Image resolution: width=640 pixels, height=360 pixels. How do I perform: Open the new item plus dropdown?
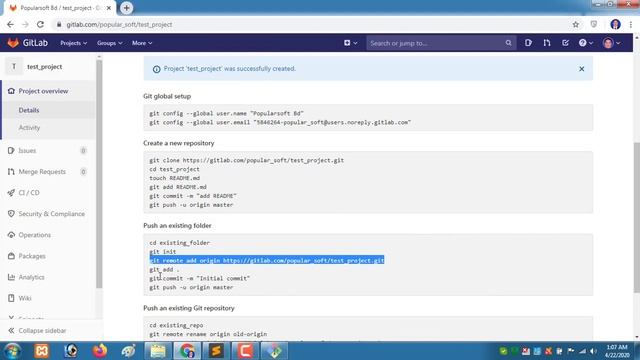(350, 43)
